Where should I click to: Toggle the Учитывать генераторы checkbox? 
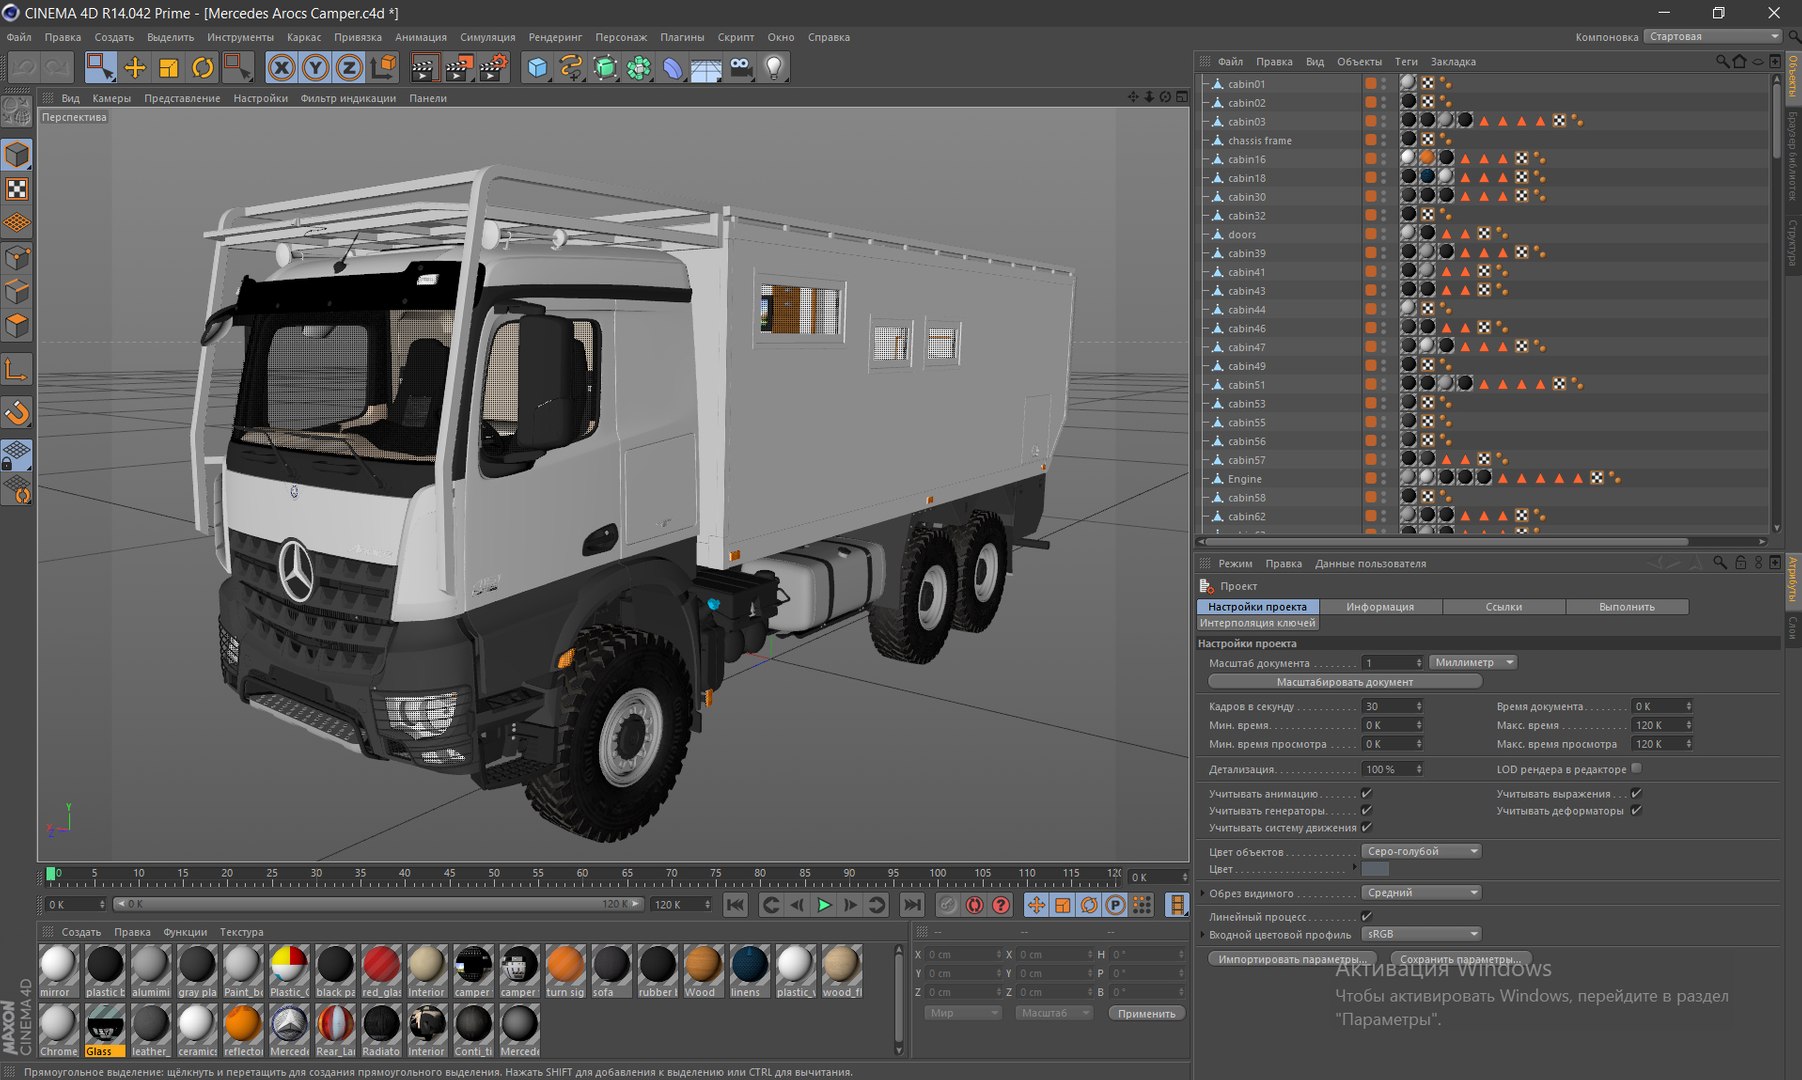[1366, 810]
